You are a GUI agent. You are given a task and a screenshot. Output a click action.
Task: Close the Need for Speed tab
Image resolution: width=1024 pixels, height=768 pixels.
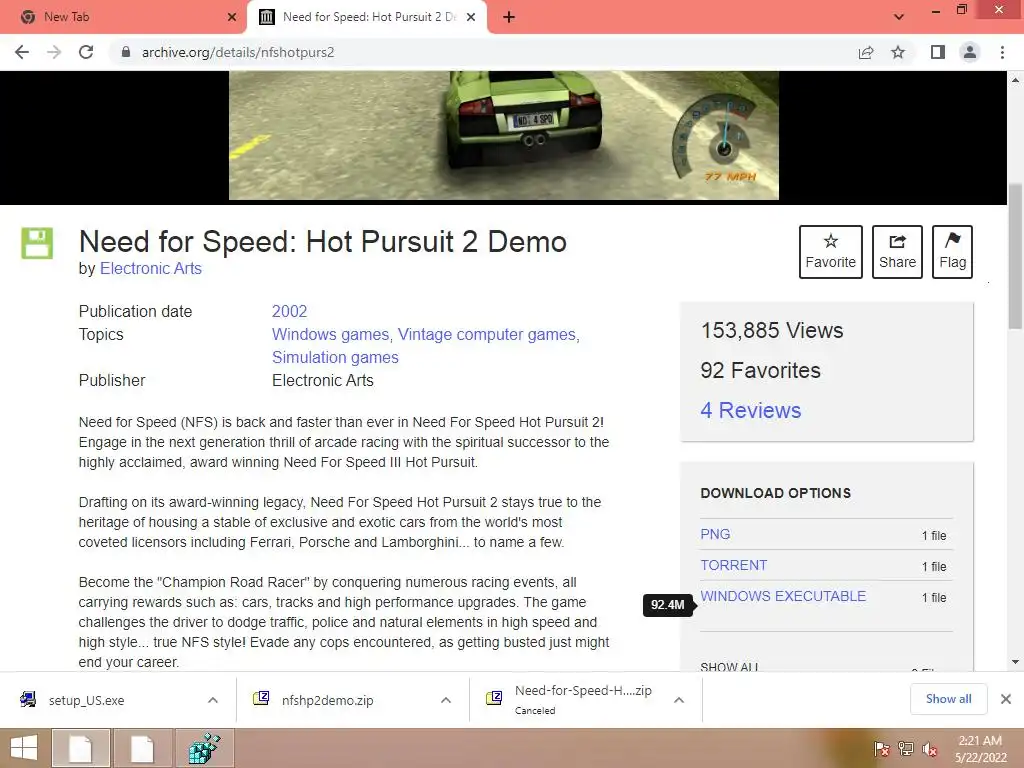click(471, 17)
